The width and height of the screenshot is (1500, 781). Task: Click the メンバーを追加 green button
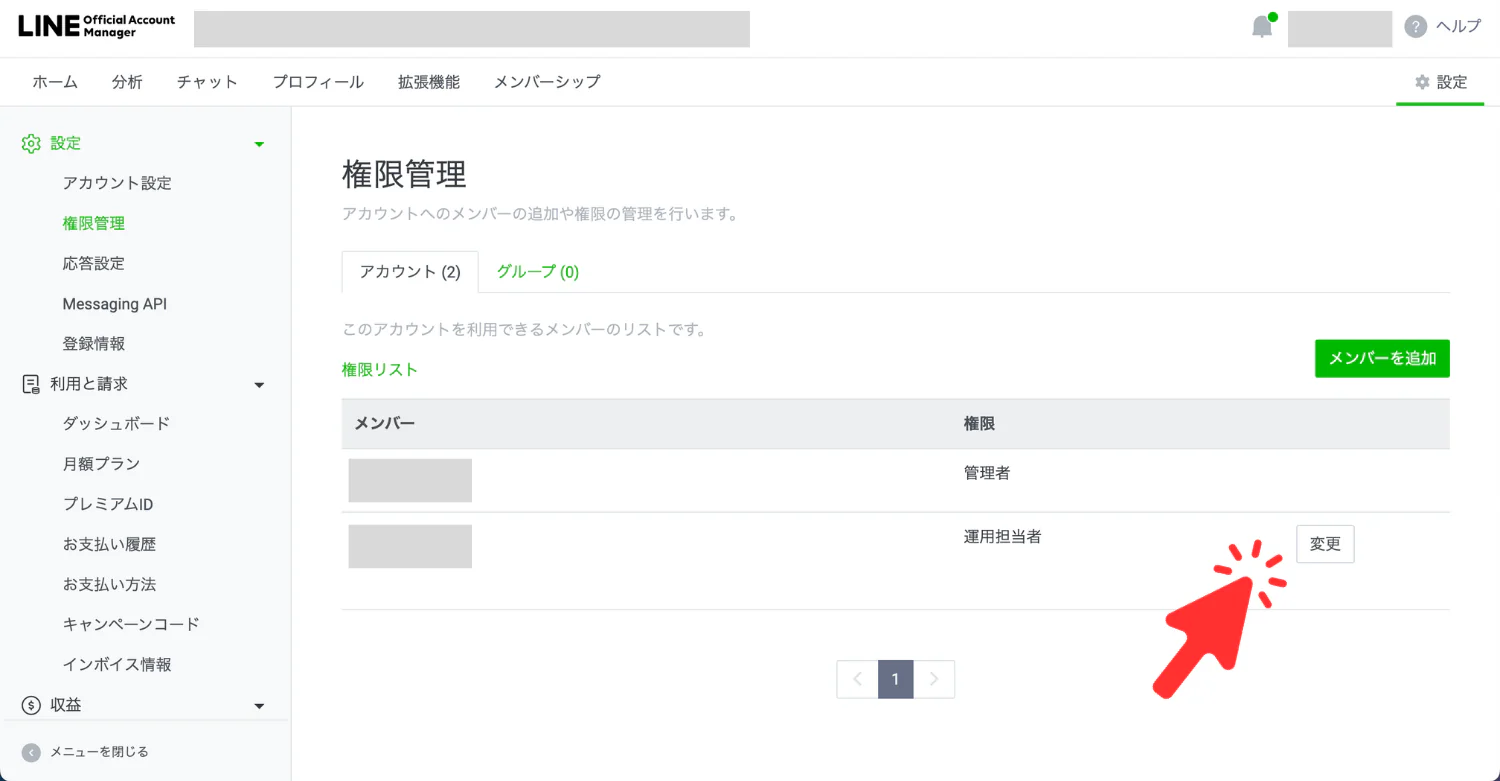pyautogui.click(x=1381, y=358)
